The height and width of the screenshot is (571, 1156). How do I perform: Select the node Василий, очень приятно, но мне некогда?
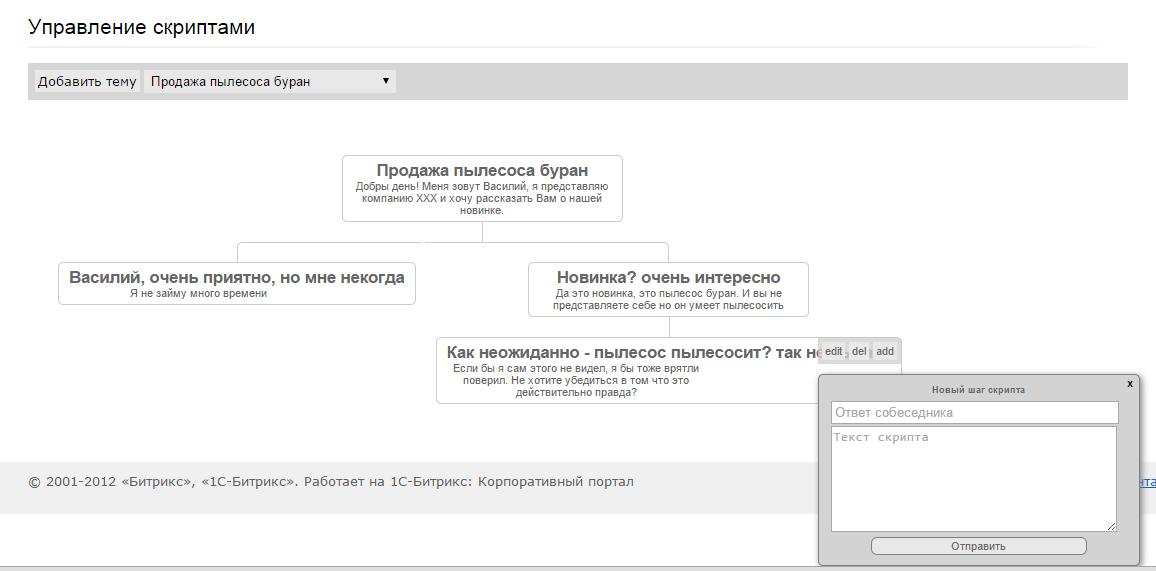[237, 277]
